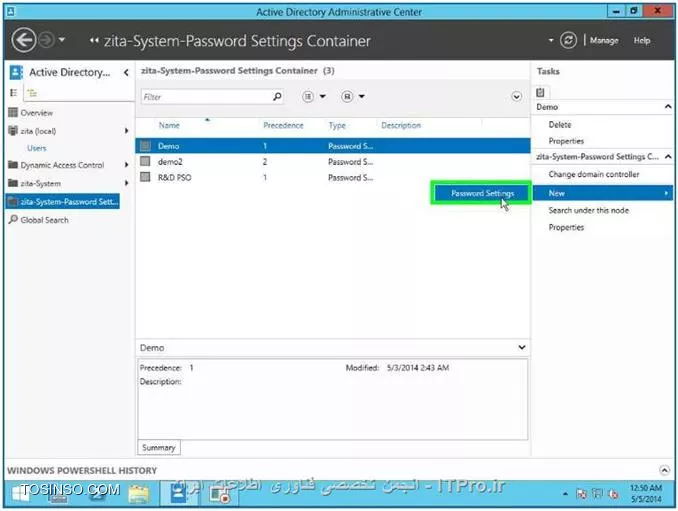
Task: Open Properties under container tasks
Action: [x=566, y=227]
